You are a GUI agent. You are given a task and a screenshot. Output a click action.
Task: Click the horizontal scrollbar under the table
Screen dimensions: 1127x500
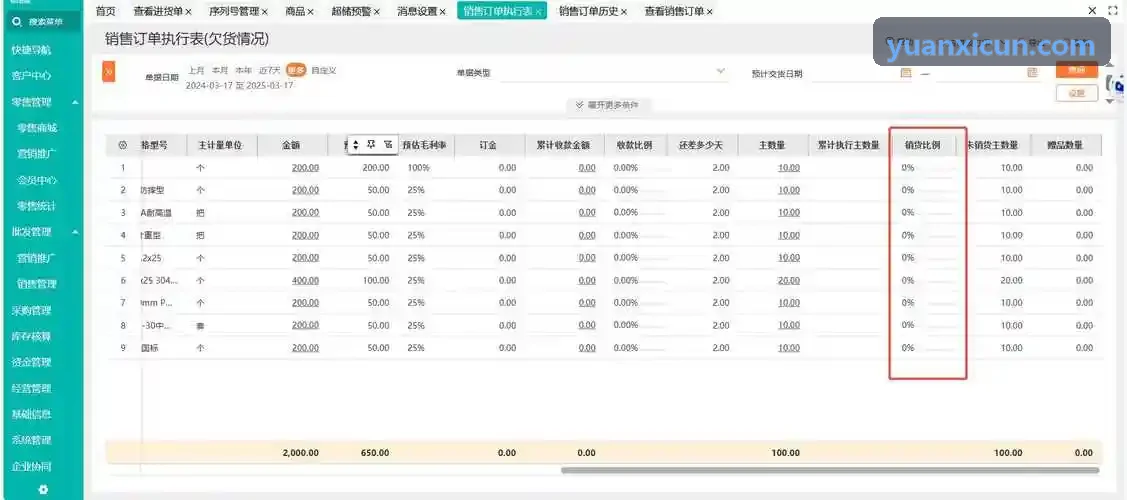830,471
